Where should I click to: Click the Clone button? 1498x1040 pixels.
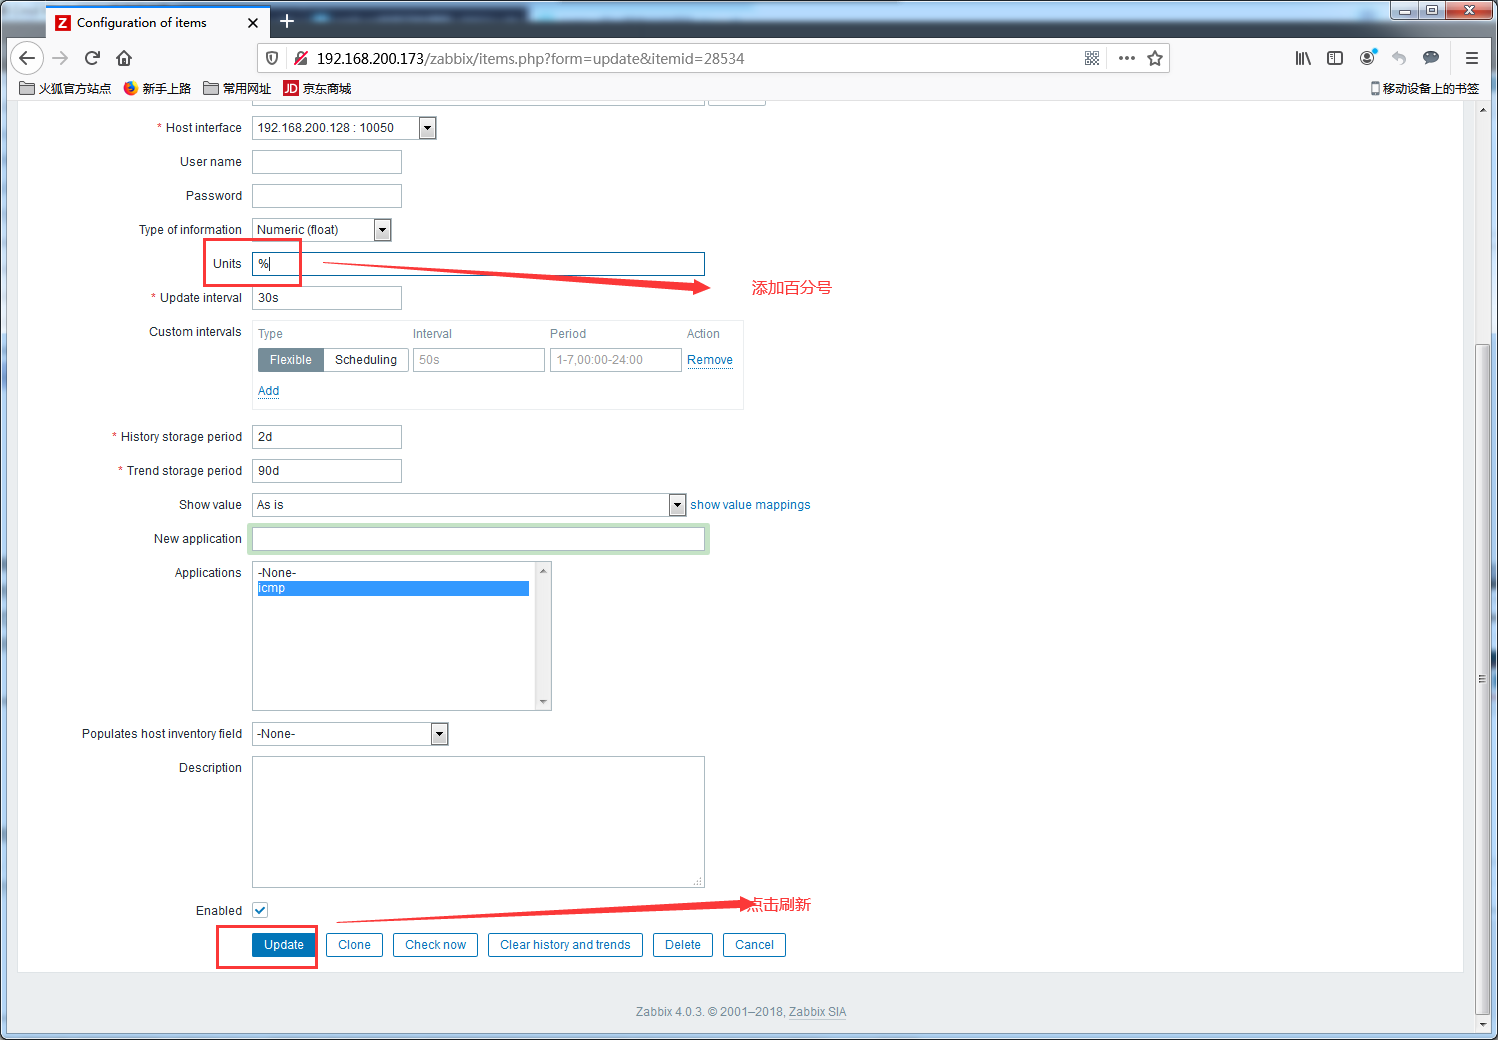pyautogui.click(x=354, y=945)
